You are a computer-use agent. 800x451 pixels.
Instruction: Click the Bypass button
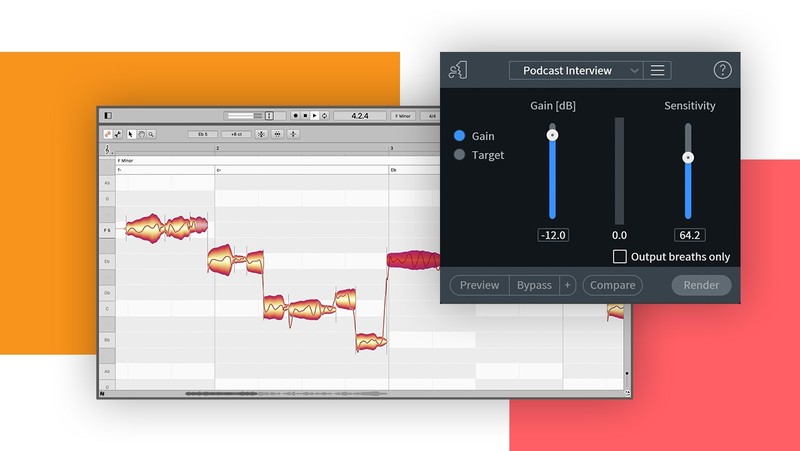(534, 285)
